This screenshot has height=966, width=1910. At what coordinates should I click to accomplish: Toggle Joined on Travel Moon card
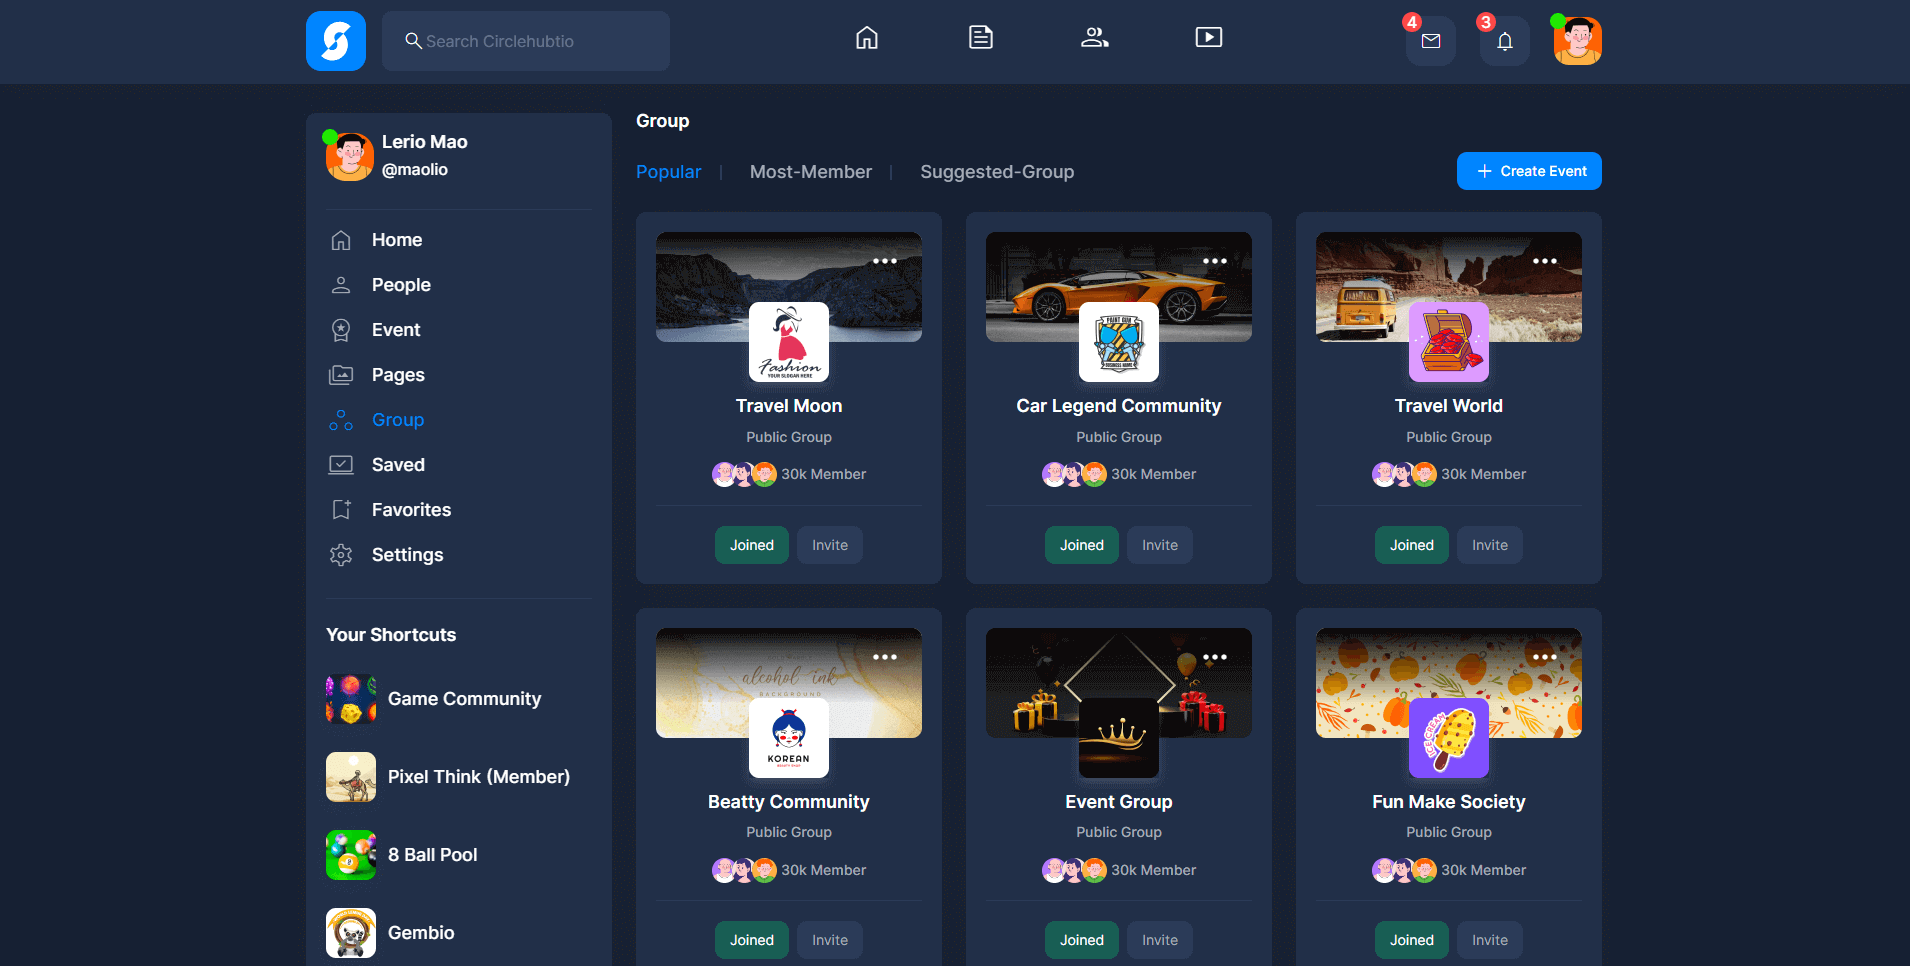pos(752,545)
